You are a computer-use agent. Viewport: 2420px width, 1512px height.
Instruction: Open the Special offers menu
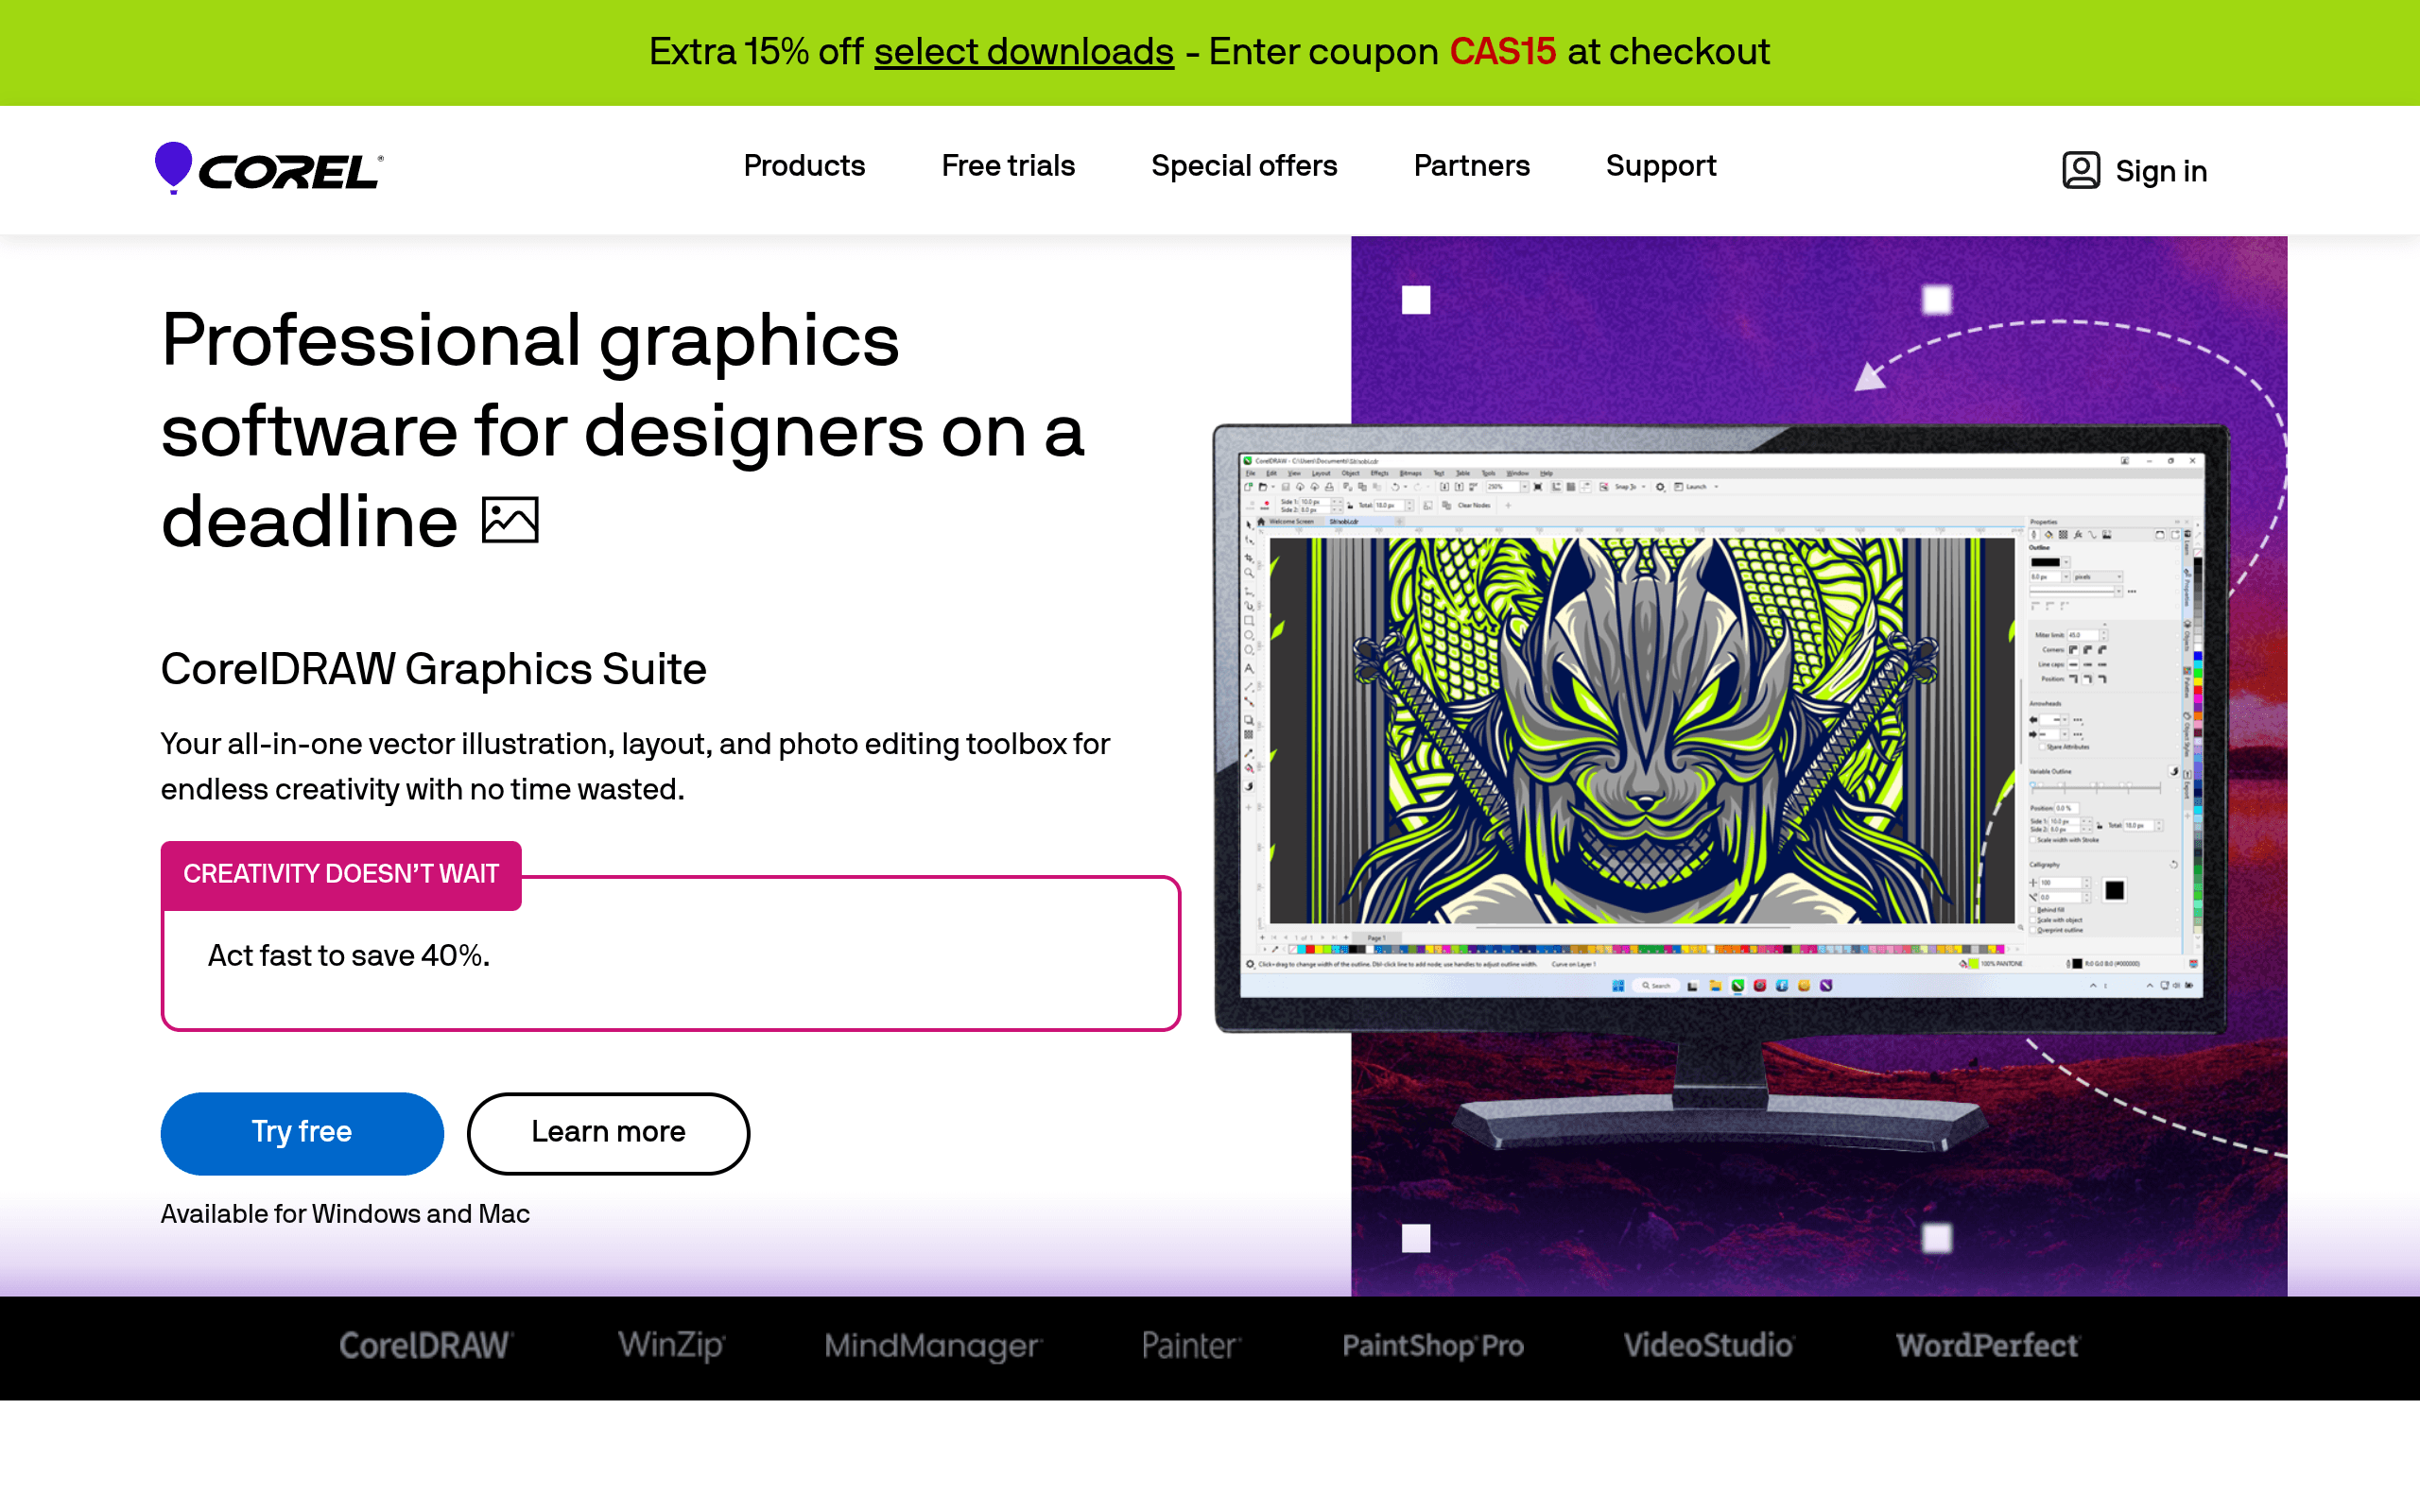point(1244,166)
